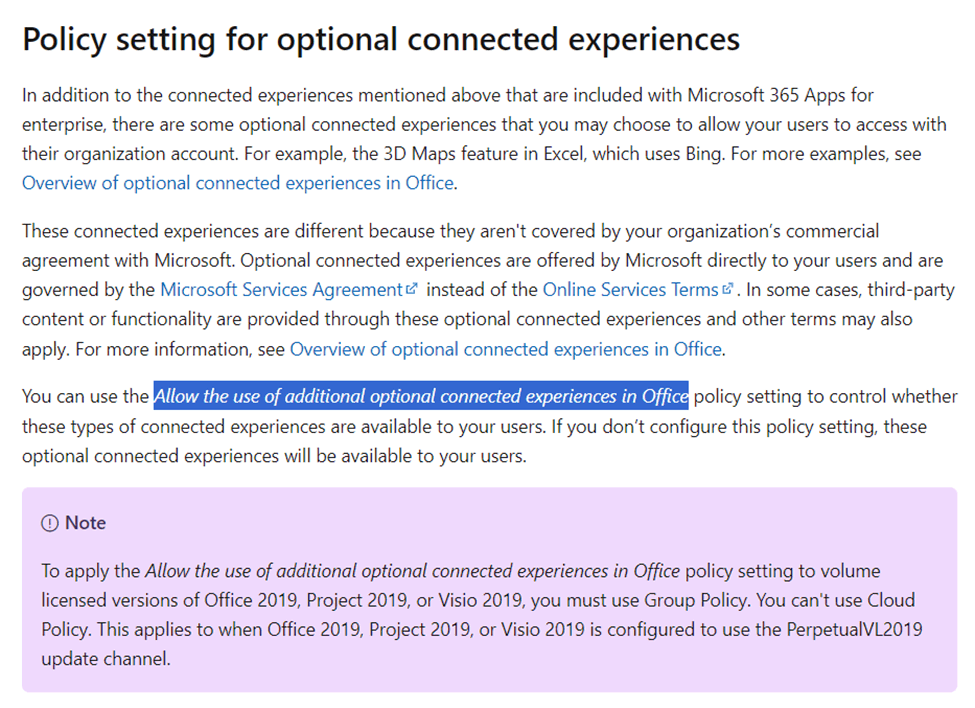The width and height of the screenshot is (975, 708).
Task: Click the word "Bing" in the first paragraph
Action: (705, 154)
